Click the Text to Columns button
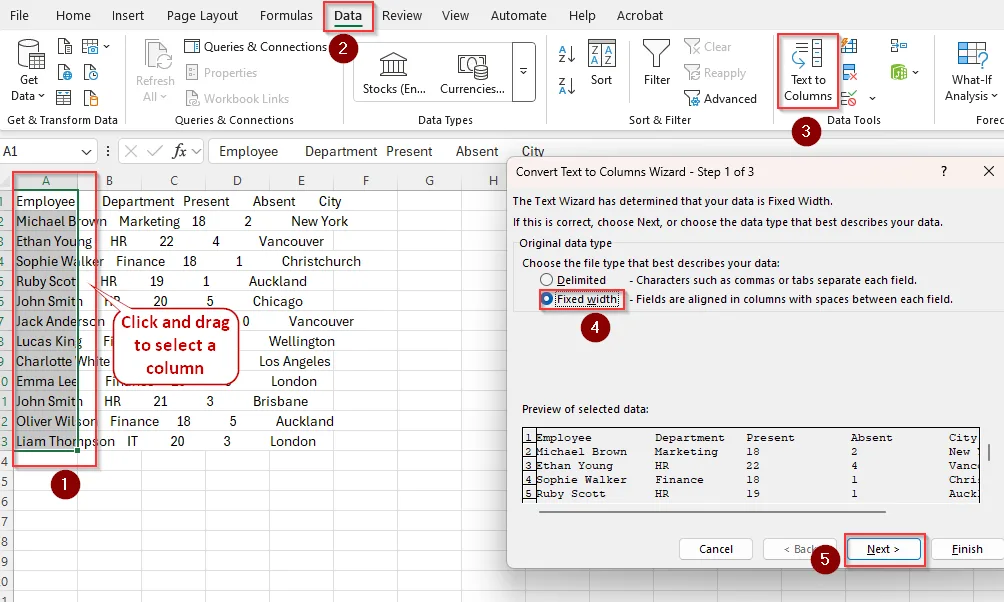Image resolution: width=1004 pixels, height=602 pixels. (808, 70)
